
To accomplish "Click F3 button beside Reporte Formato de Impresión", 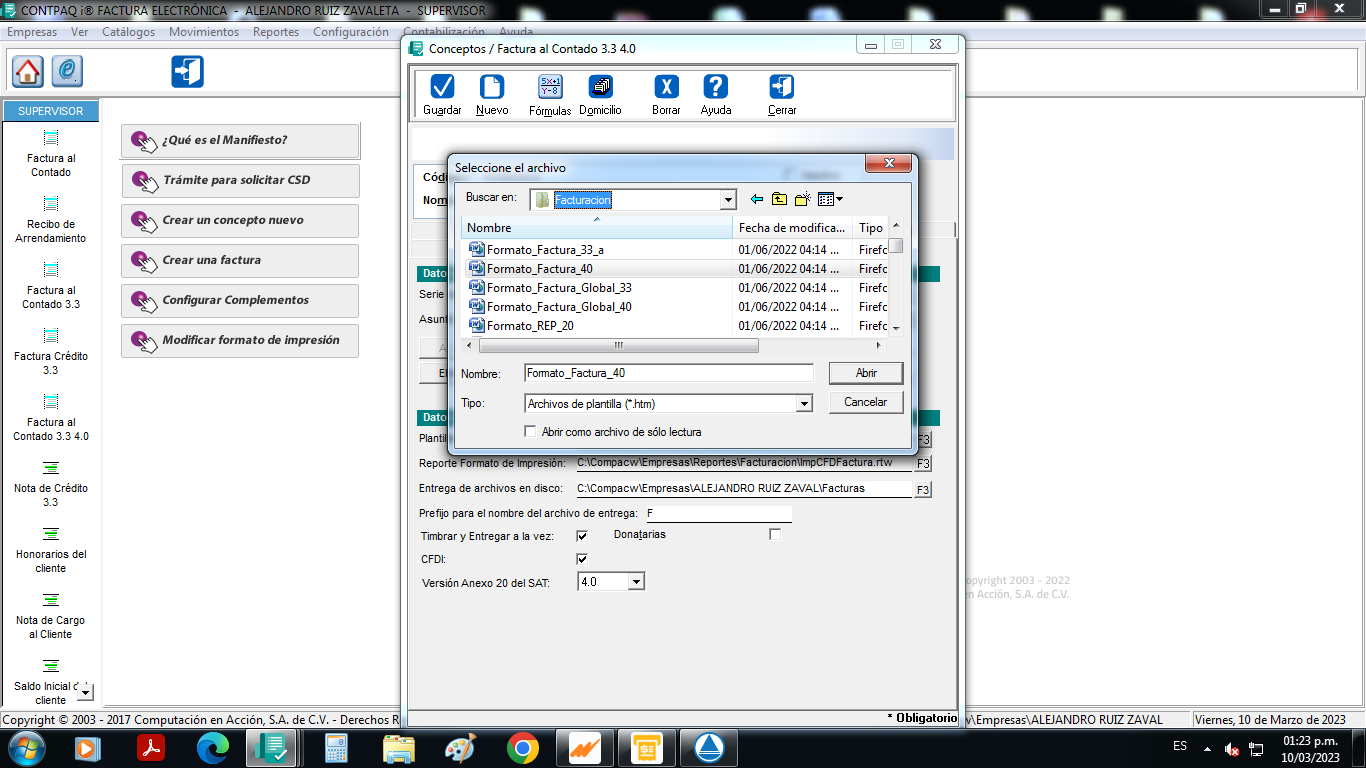I will (x=923, y=464).
